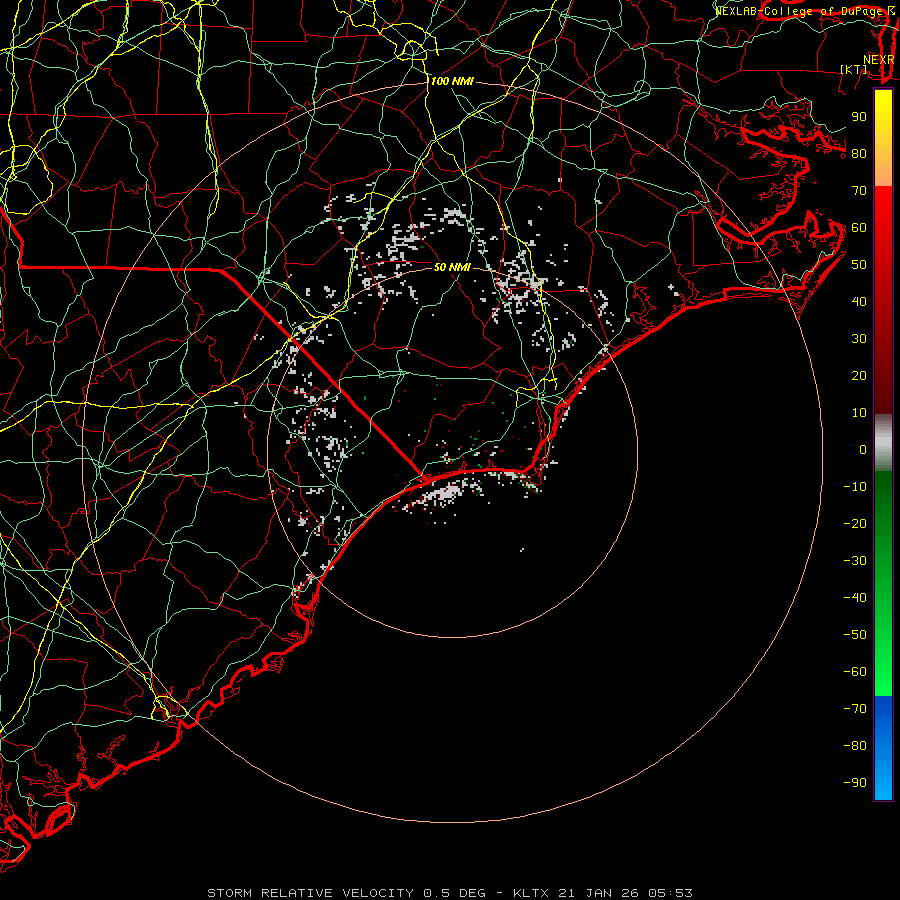Click the positive 30 scale value

859,339
